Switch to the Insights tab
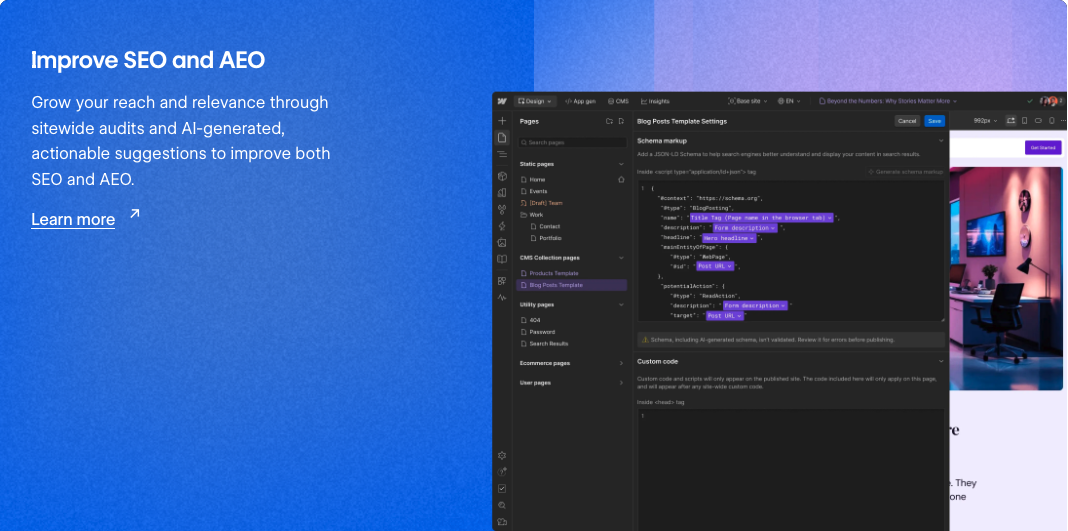Screen dimensions: 1068x531 click(x=655, y=101)
